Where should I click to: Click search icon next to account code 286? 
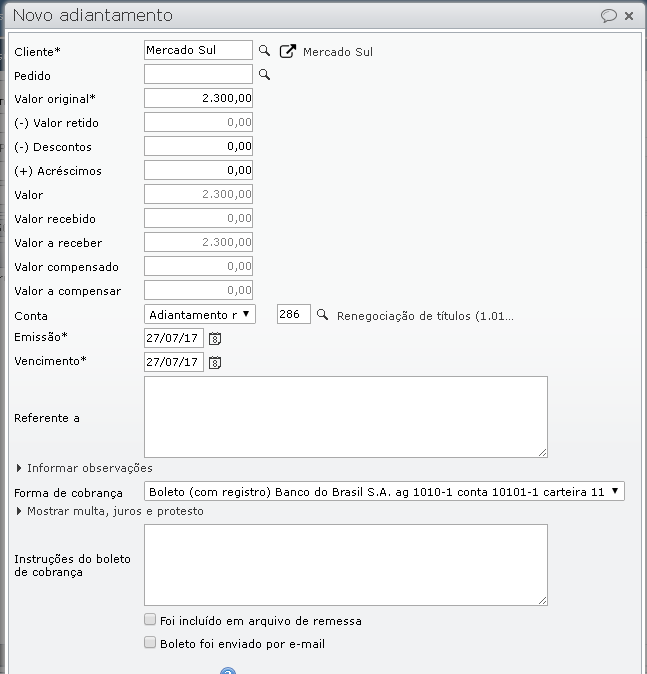coord(322,315)
